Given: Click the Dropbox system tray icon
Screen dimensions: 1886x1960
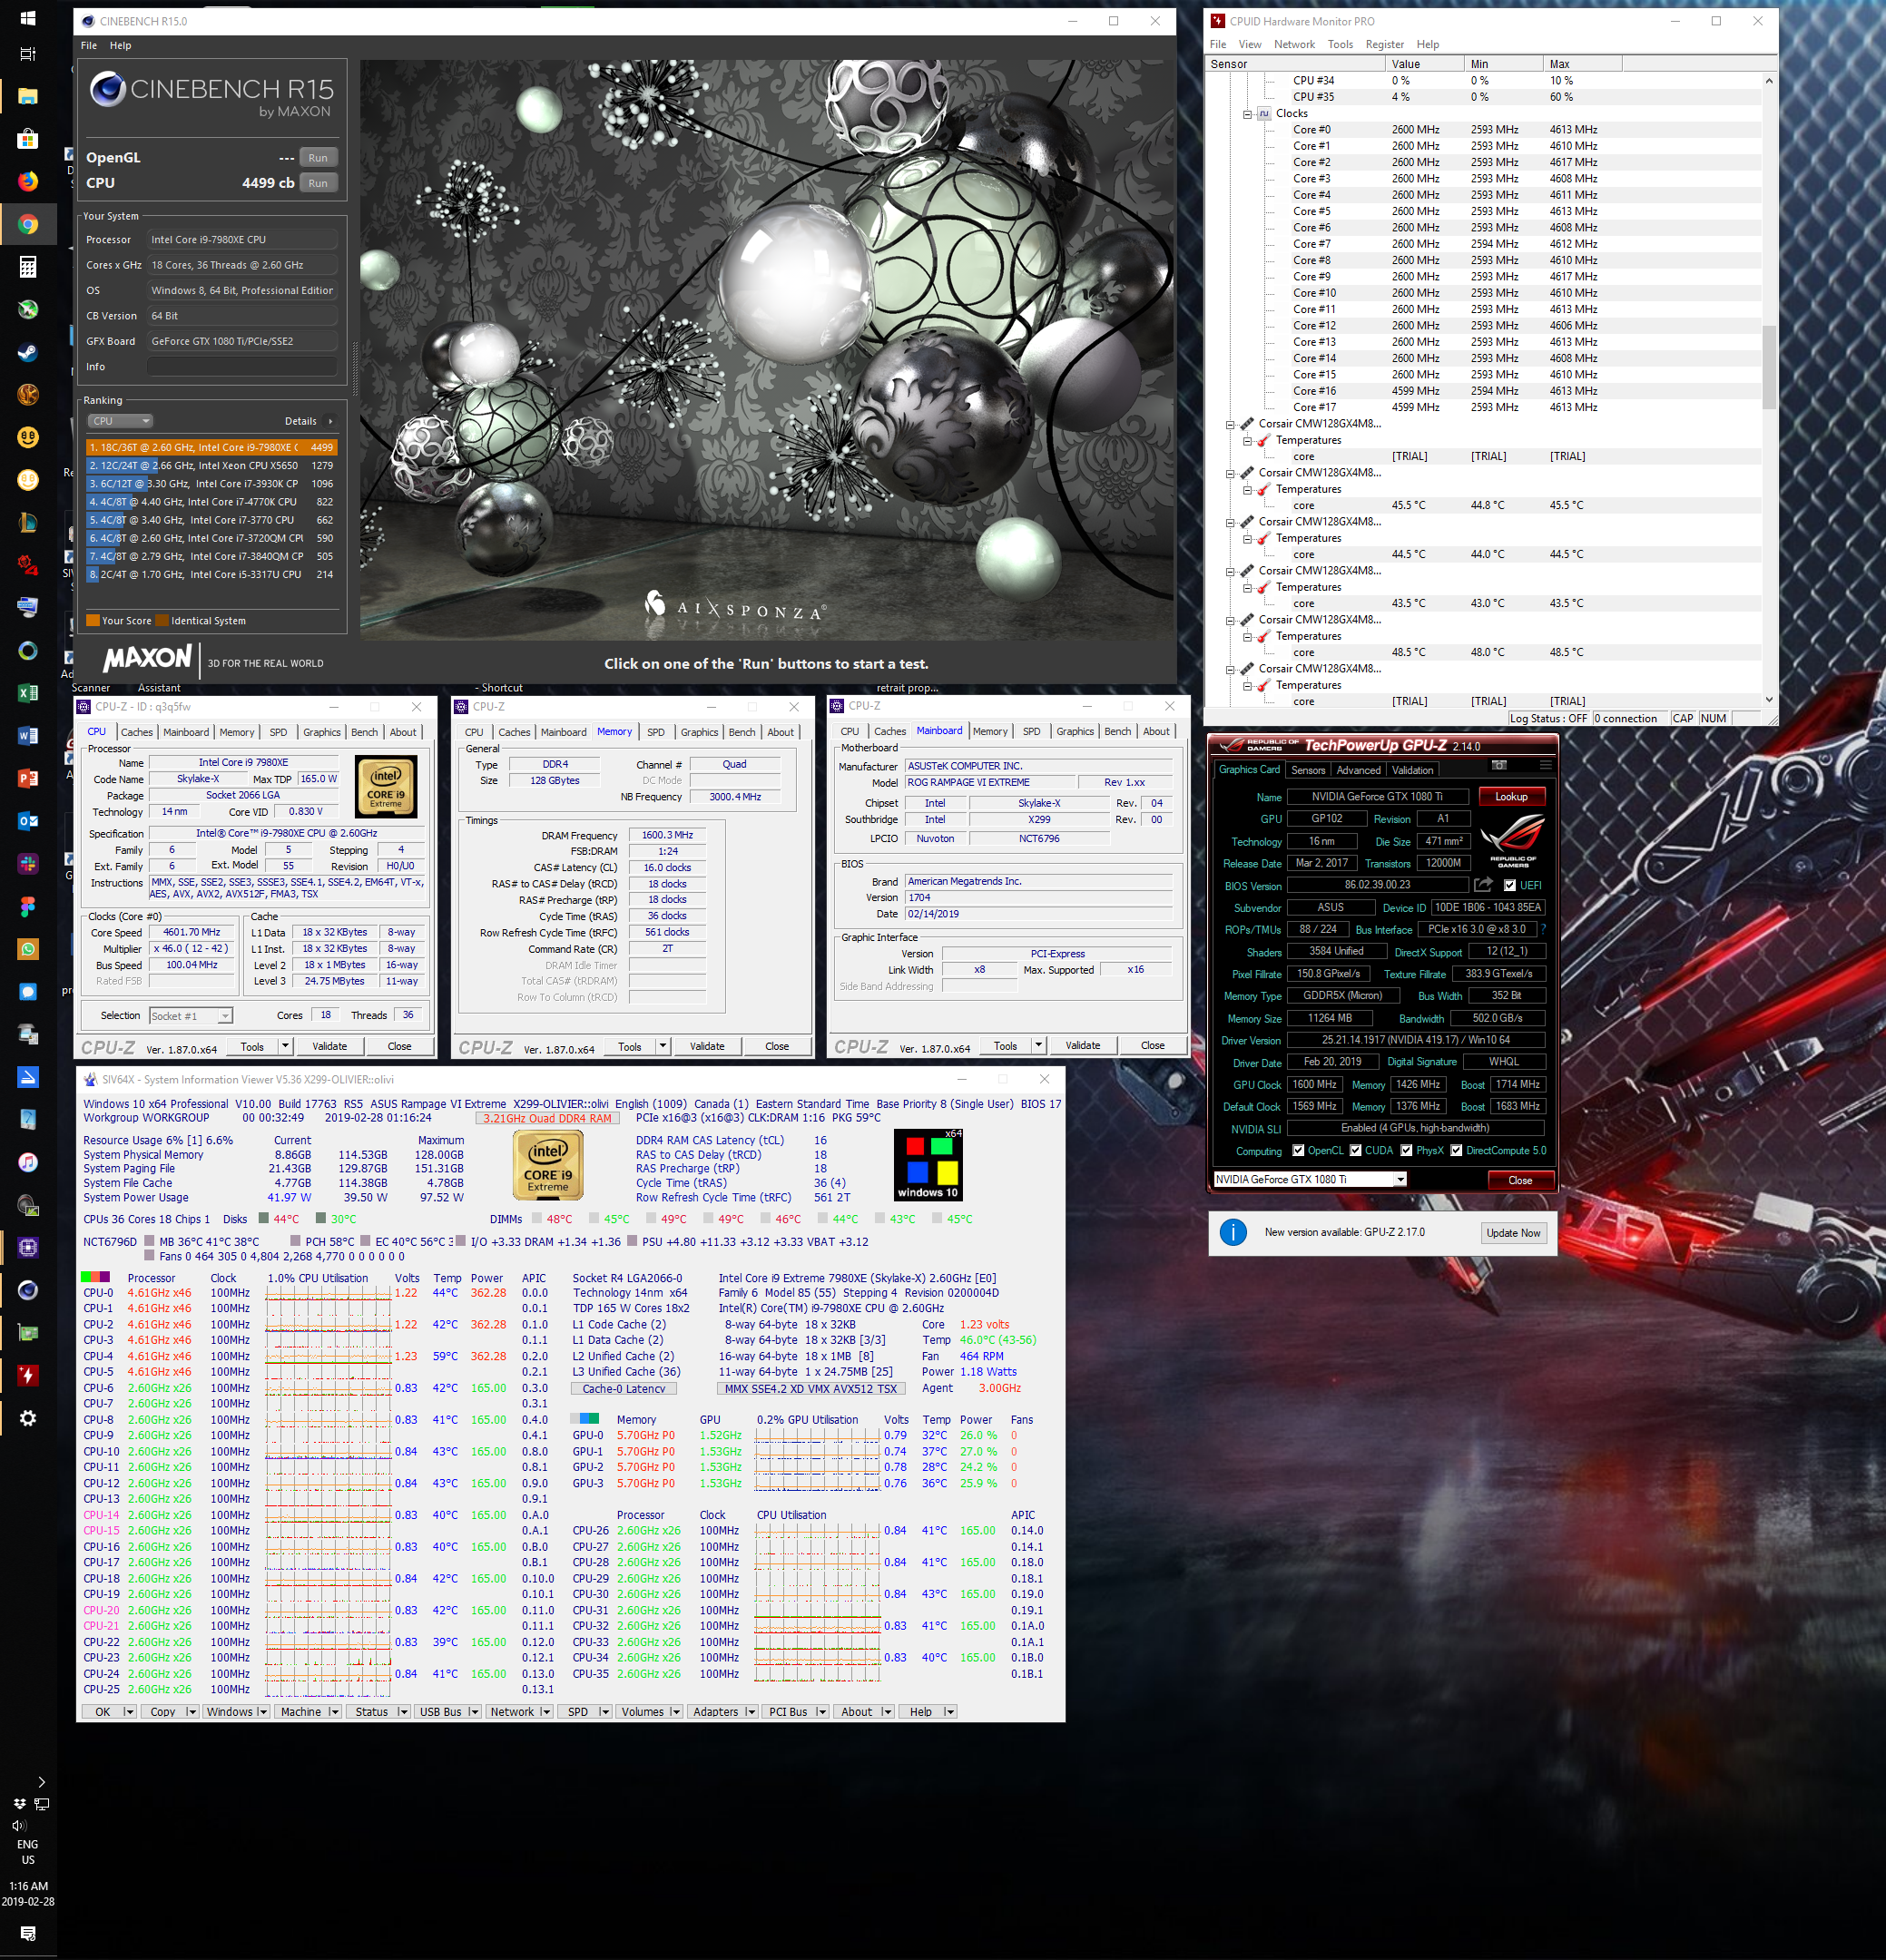Looking at the screenshot, I should (x=19, y=1803).
